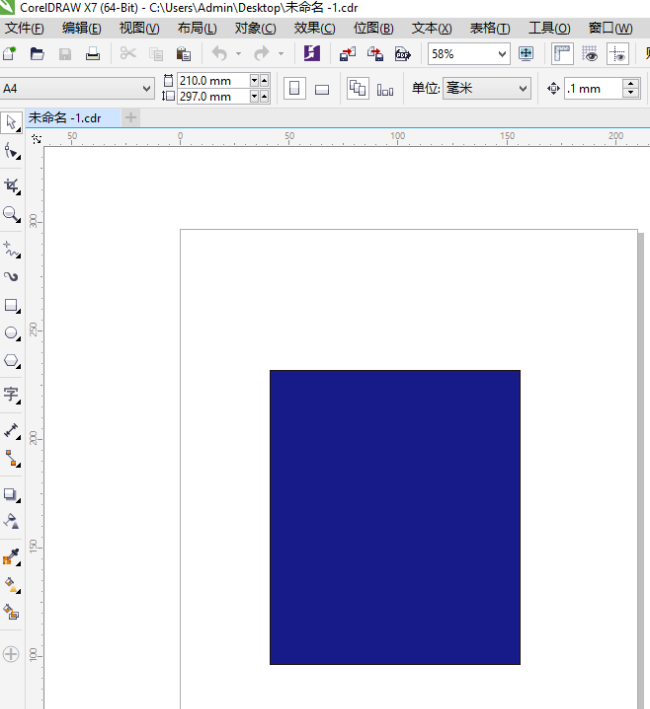
Task: Activate the Text tool (字)
Action: 12,393
